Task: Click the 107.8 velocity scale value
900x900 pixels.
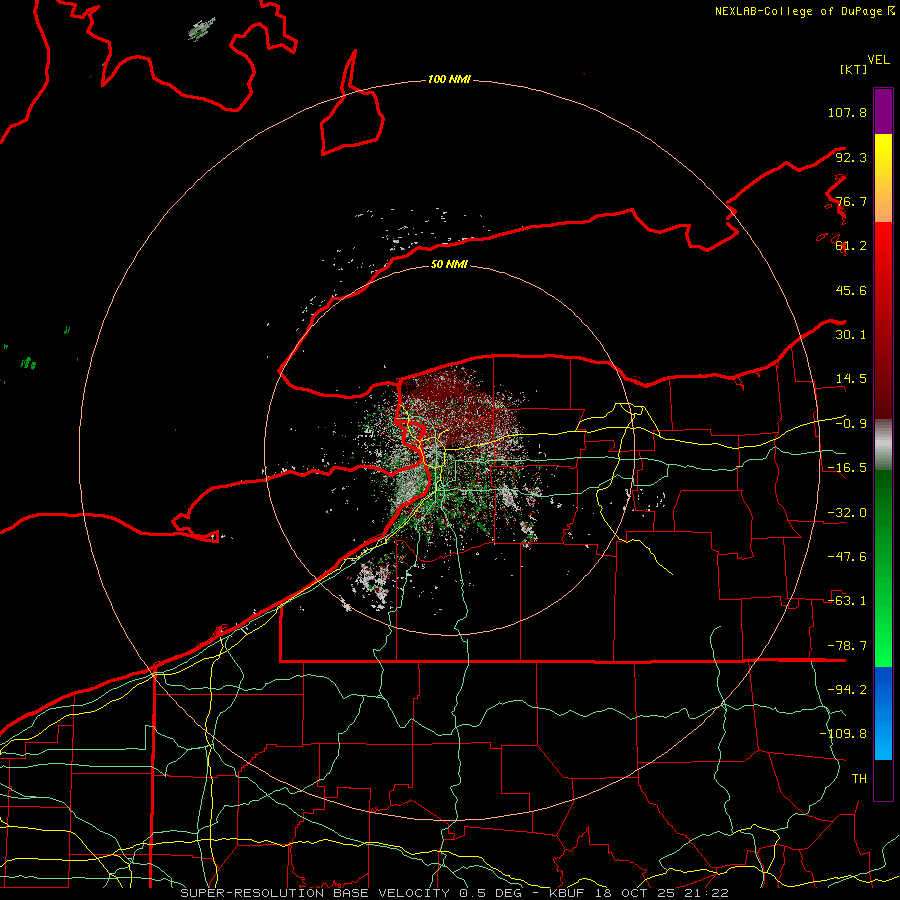Action: [x=847, y=112]
